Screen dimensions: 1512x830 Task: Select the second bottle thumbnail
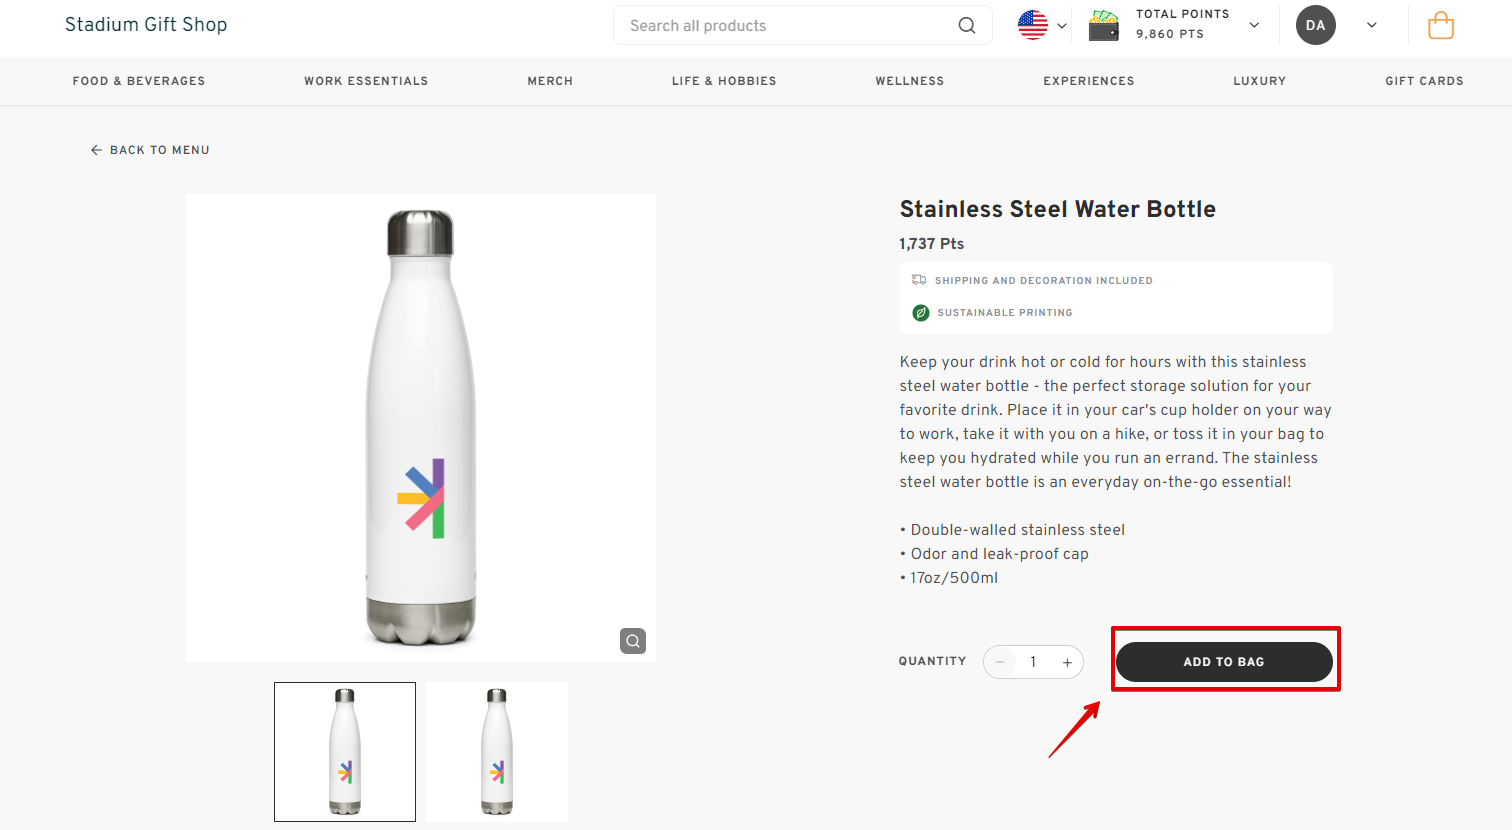[x=496, y=752]
